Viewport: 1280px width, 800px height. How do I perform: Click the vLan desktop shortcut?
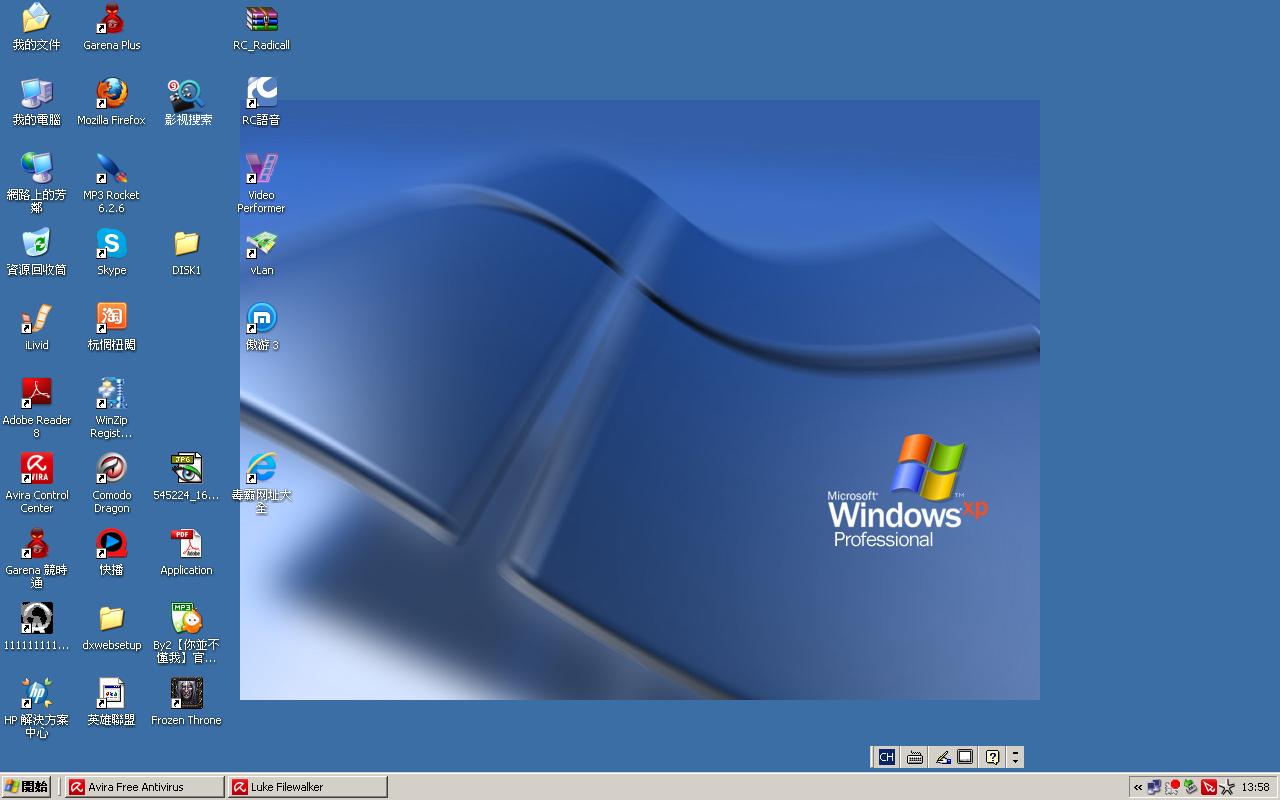(x=261, y=244)
